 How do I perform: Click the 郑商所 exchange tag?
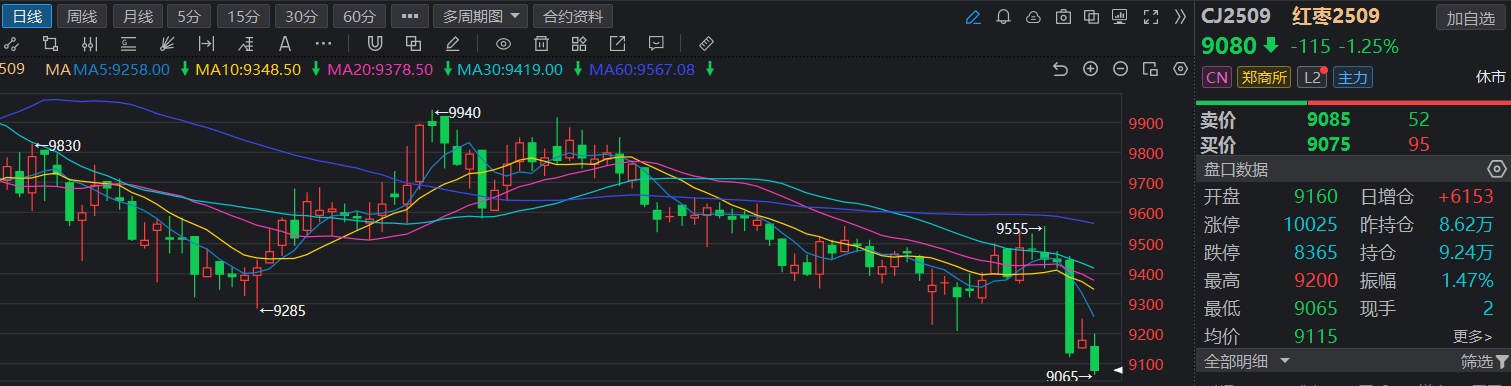tap(1263, 77)
